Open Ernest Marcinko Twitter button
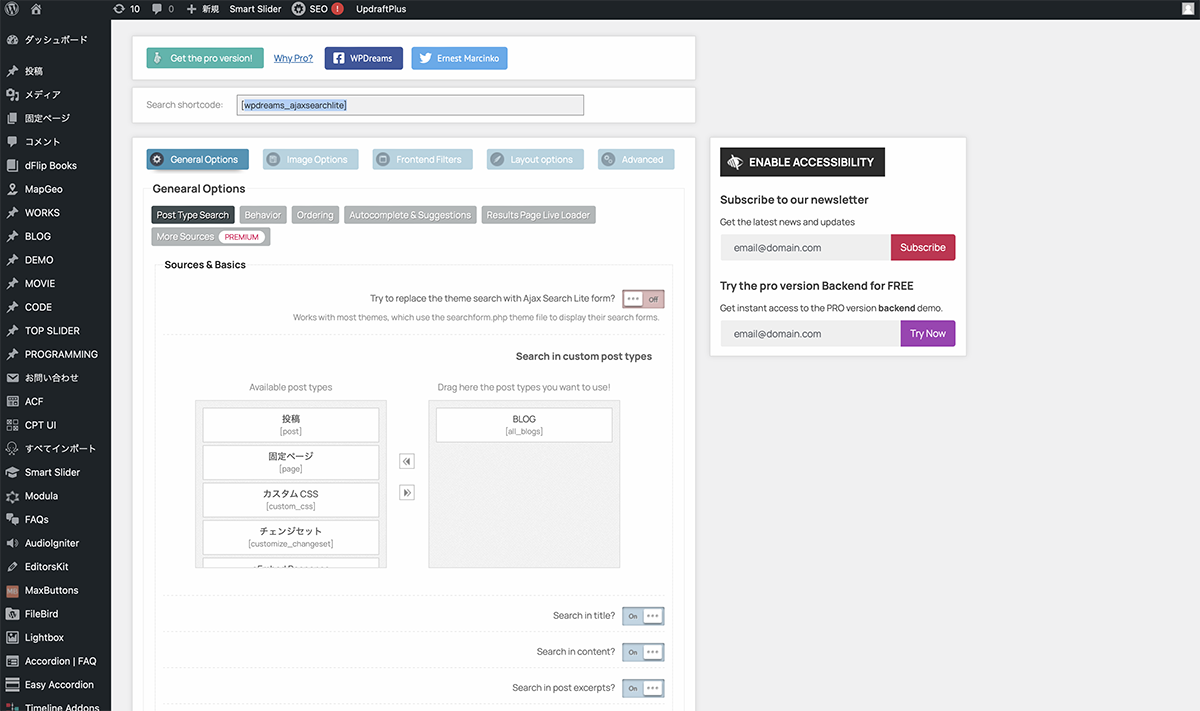 459,59
